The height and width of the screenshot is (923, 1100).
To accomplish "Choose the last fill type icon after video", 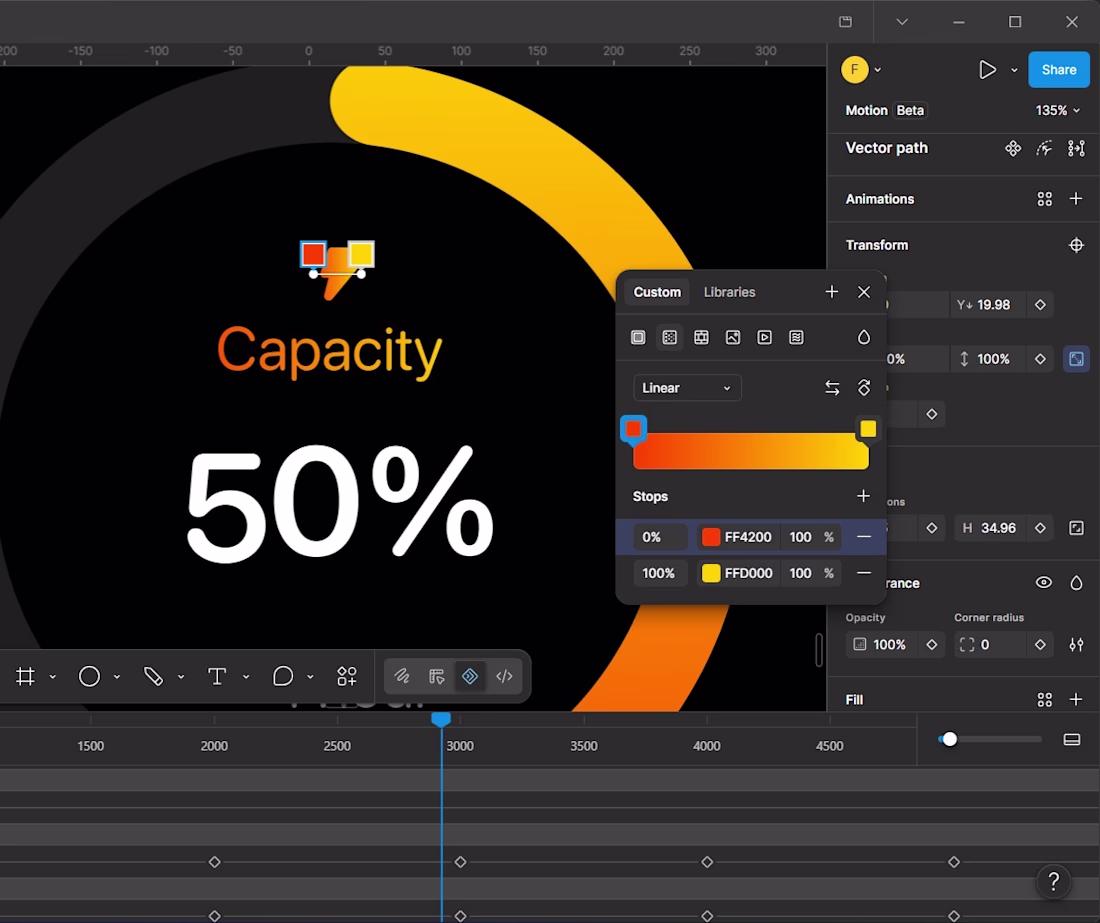I will click(796, 337).
